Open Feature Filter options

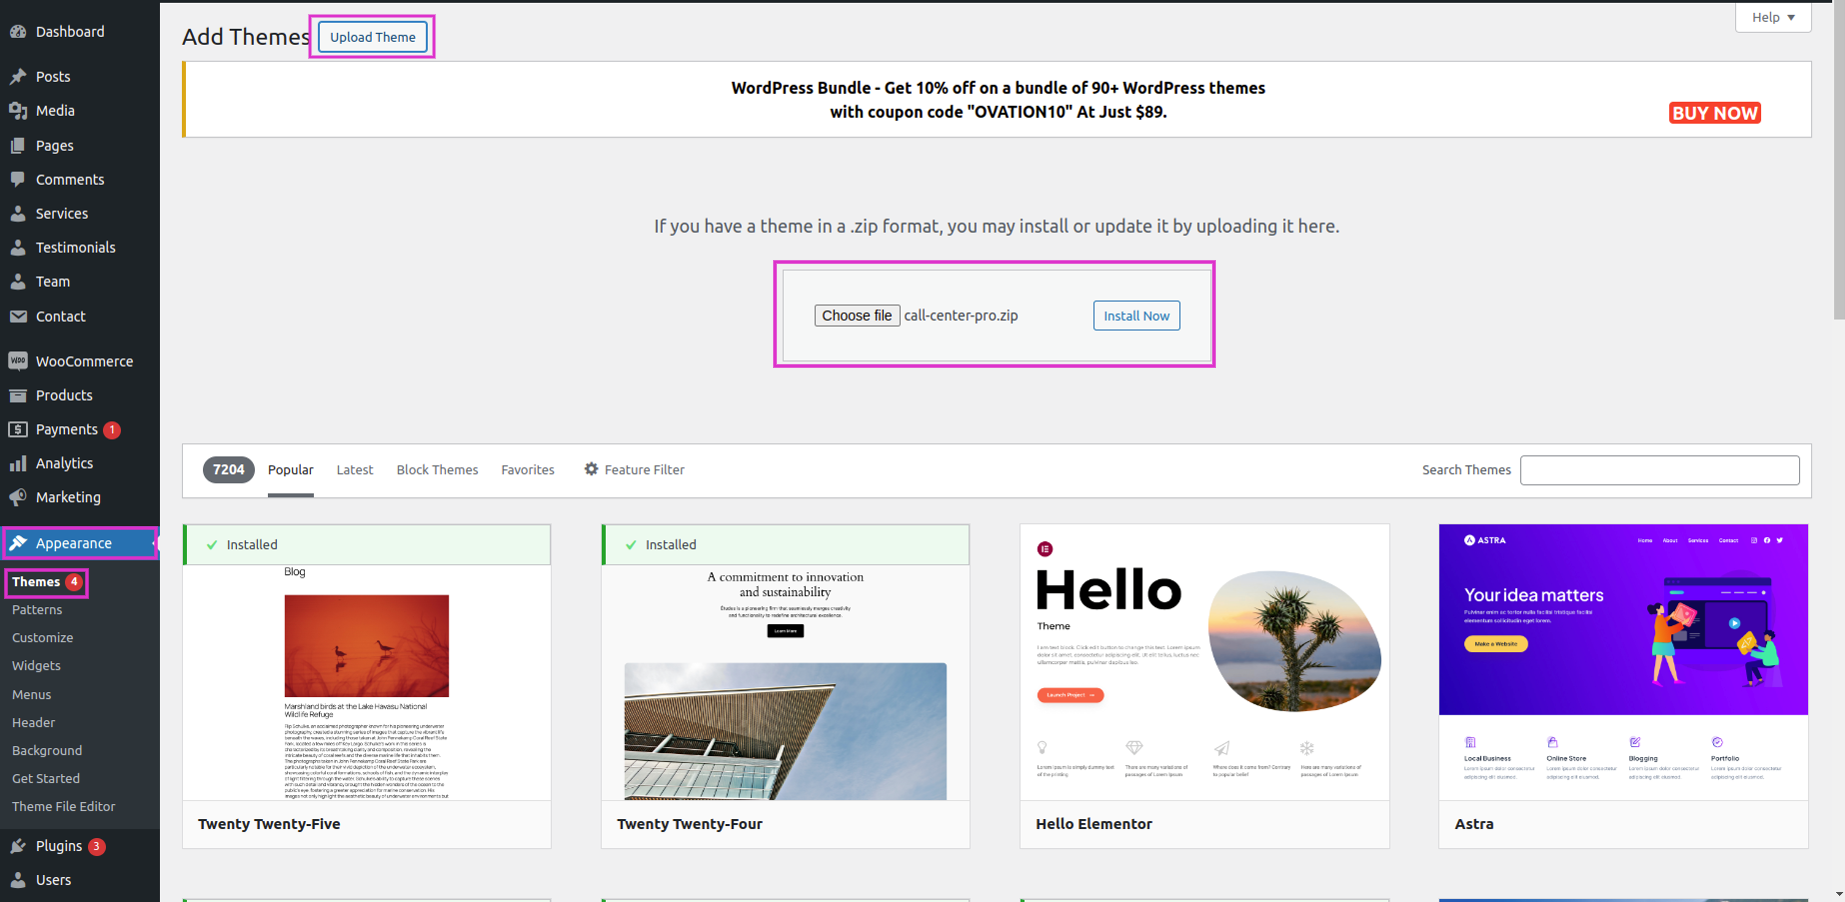click(x=634, y=470)
